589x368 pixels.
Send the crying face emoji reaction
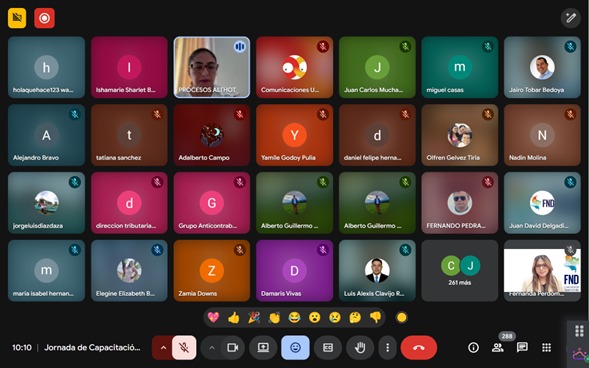point(335,318)
